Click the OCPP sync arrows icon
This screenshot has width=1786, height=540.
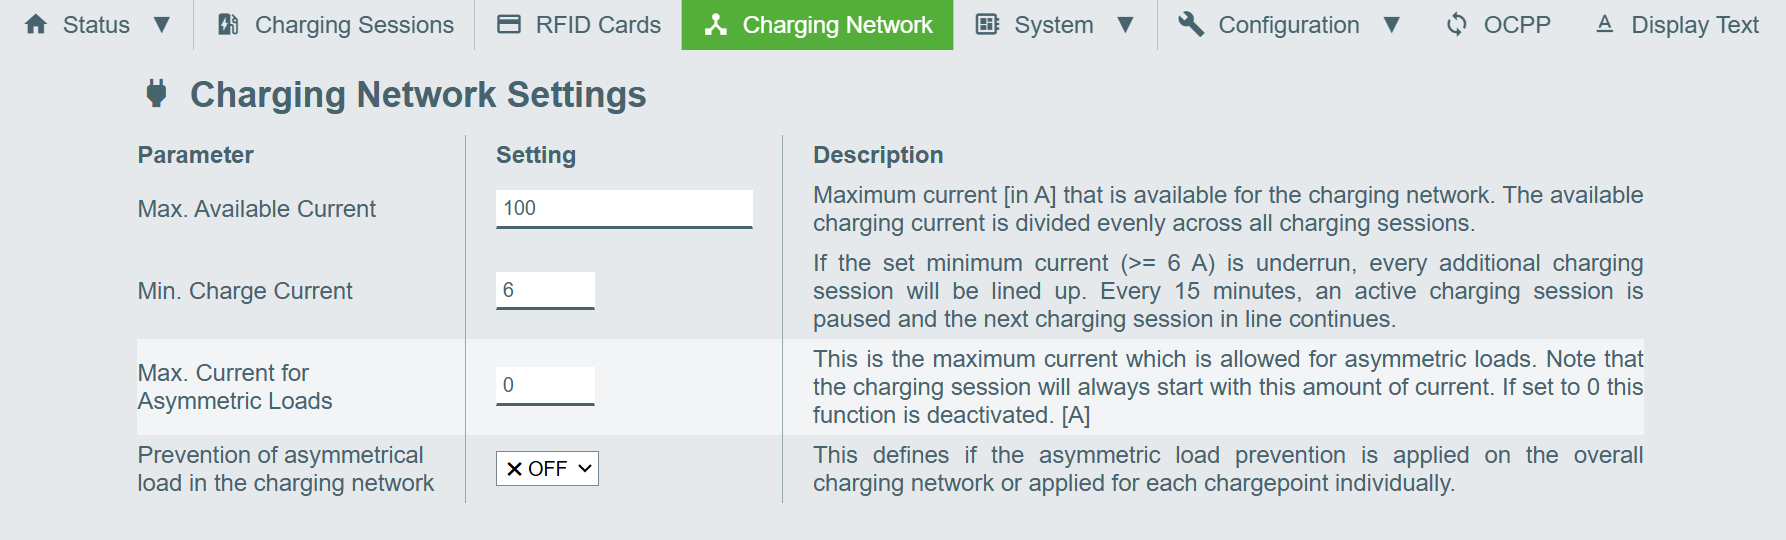tap(1457, 24)
